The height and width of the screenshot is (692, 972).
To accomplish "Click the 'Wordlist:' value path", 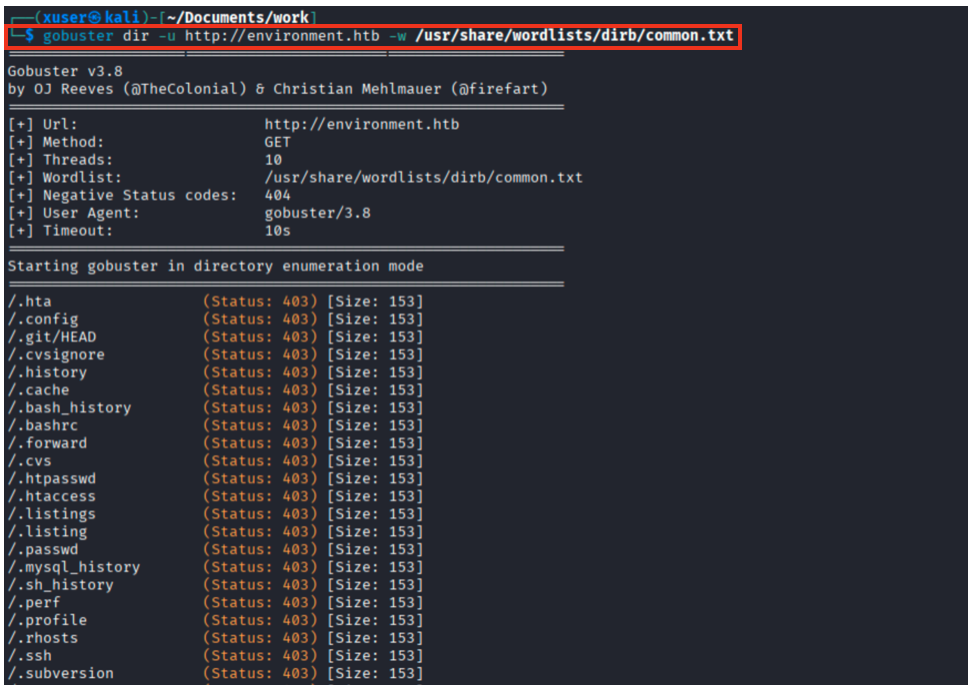I will click(x=424, y=178).
